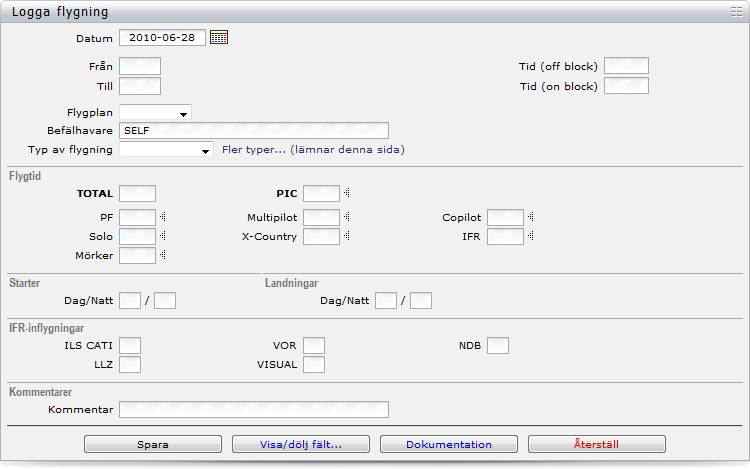Screen dimensions: 750x469
Task: Focus the Tid (on block) field
Action: (626, 86)
